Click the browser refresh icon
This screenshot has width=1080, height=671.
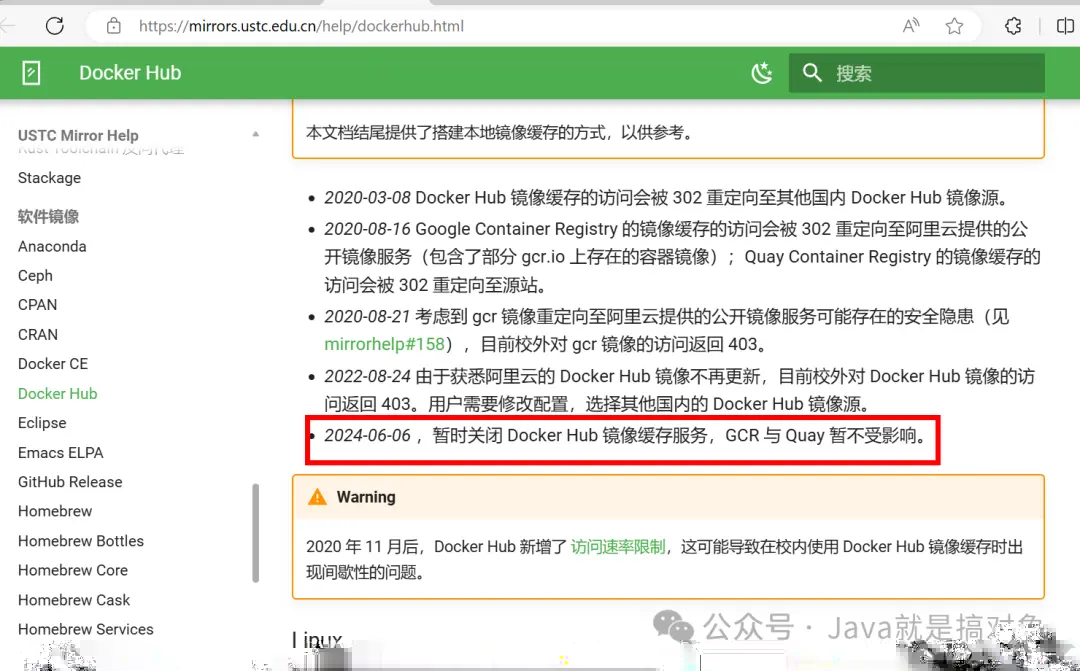click(54, 26)
